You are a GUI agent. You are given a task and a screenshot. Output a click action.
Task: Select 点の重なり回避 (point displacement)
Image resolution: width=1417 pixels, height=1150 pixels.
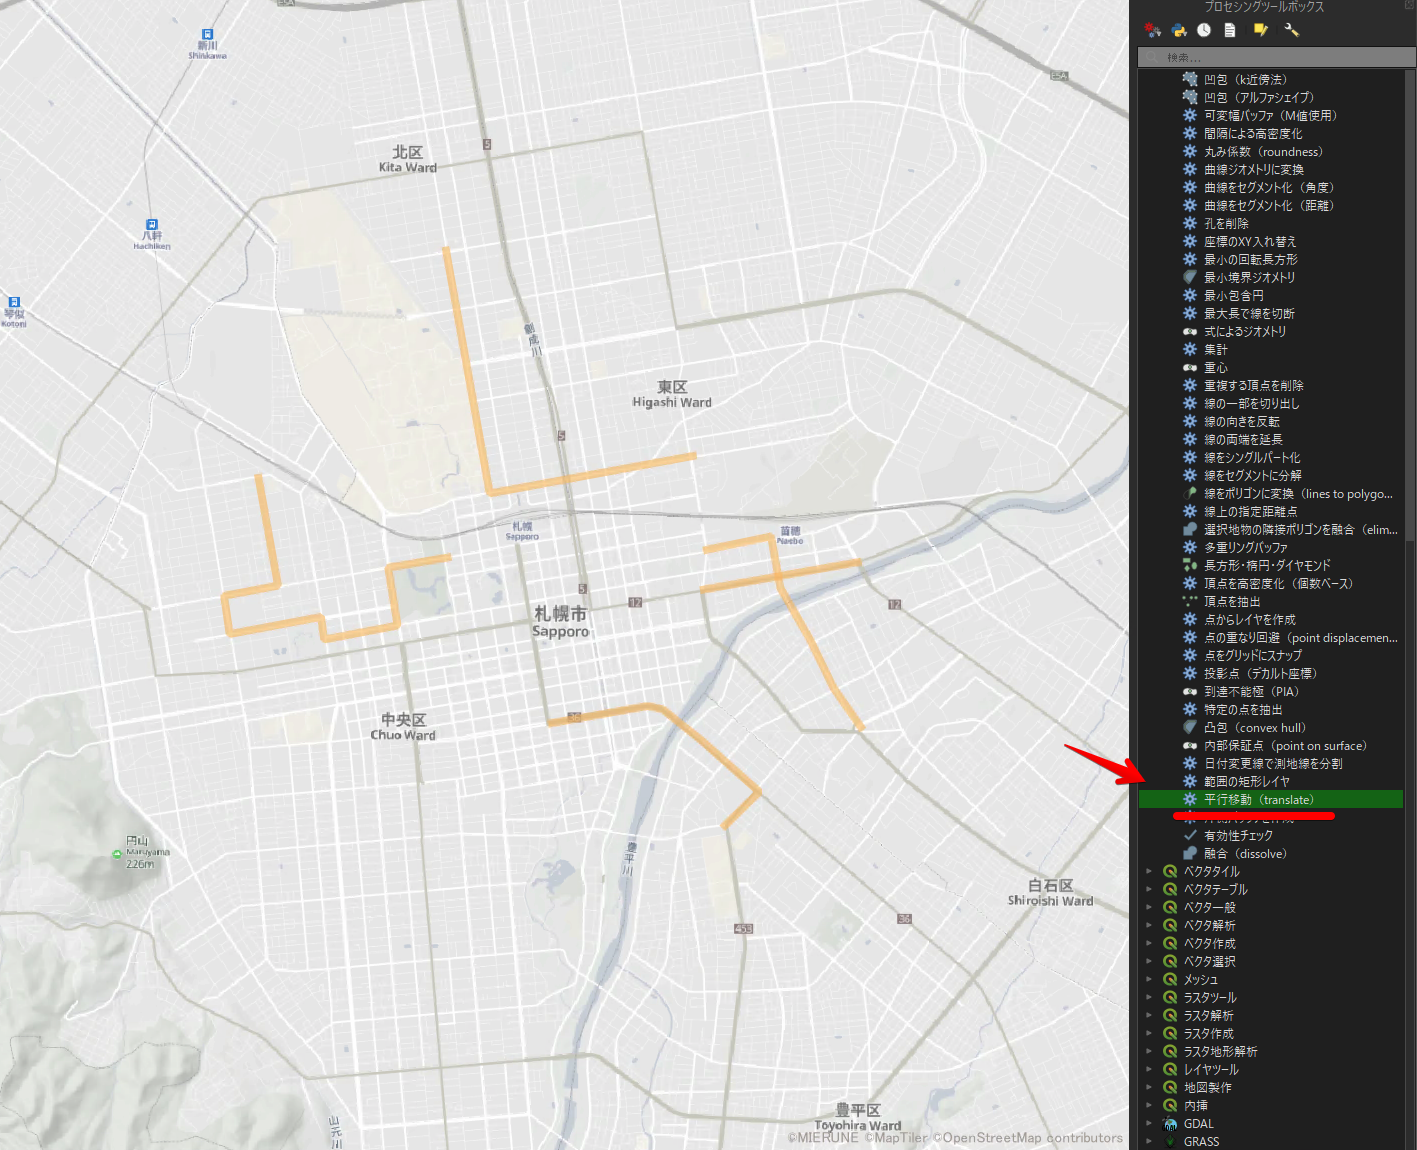click(x=1301, y=638)
